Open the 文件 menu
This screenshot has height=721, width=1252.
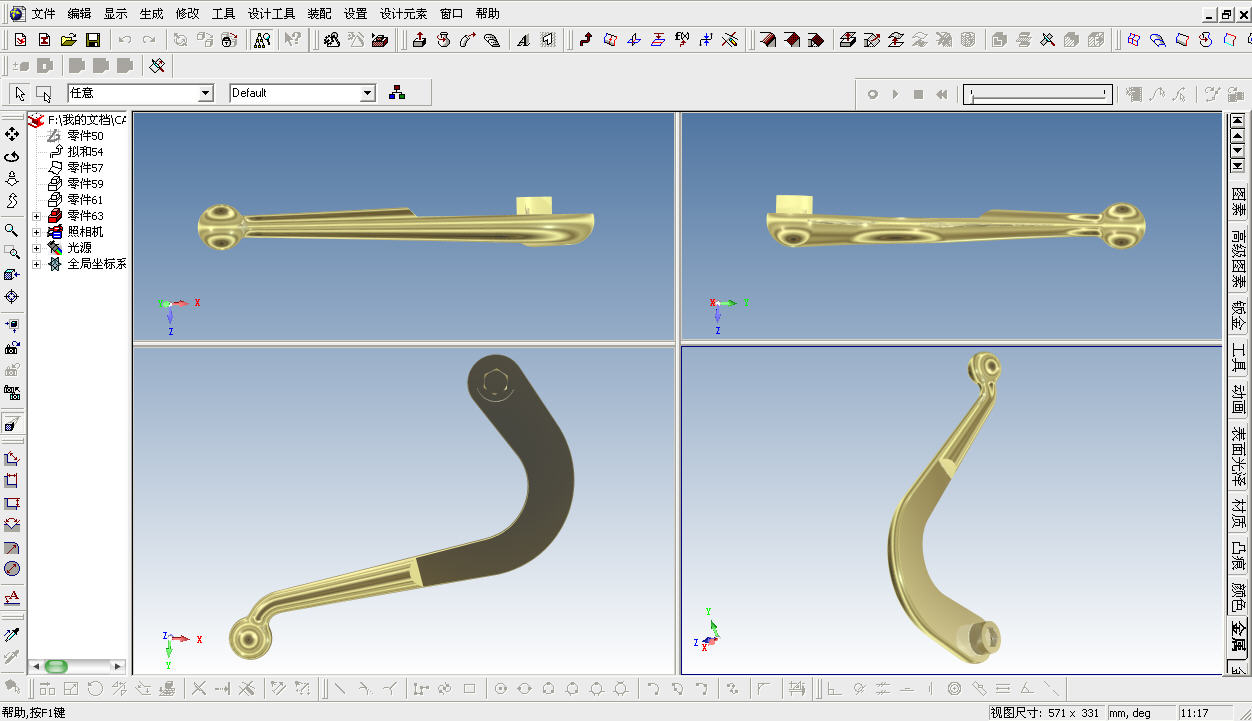(43, 14)
